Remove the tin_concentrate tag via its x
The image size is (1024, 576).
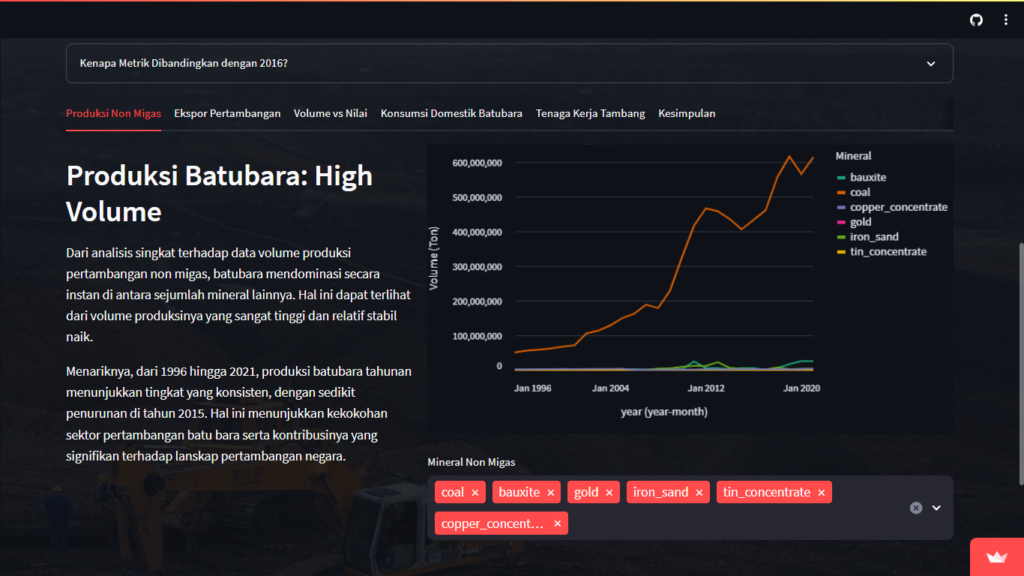[x=821, y=492]
